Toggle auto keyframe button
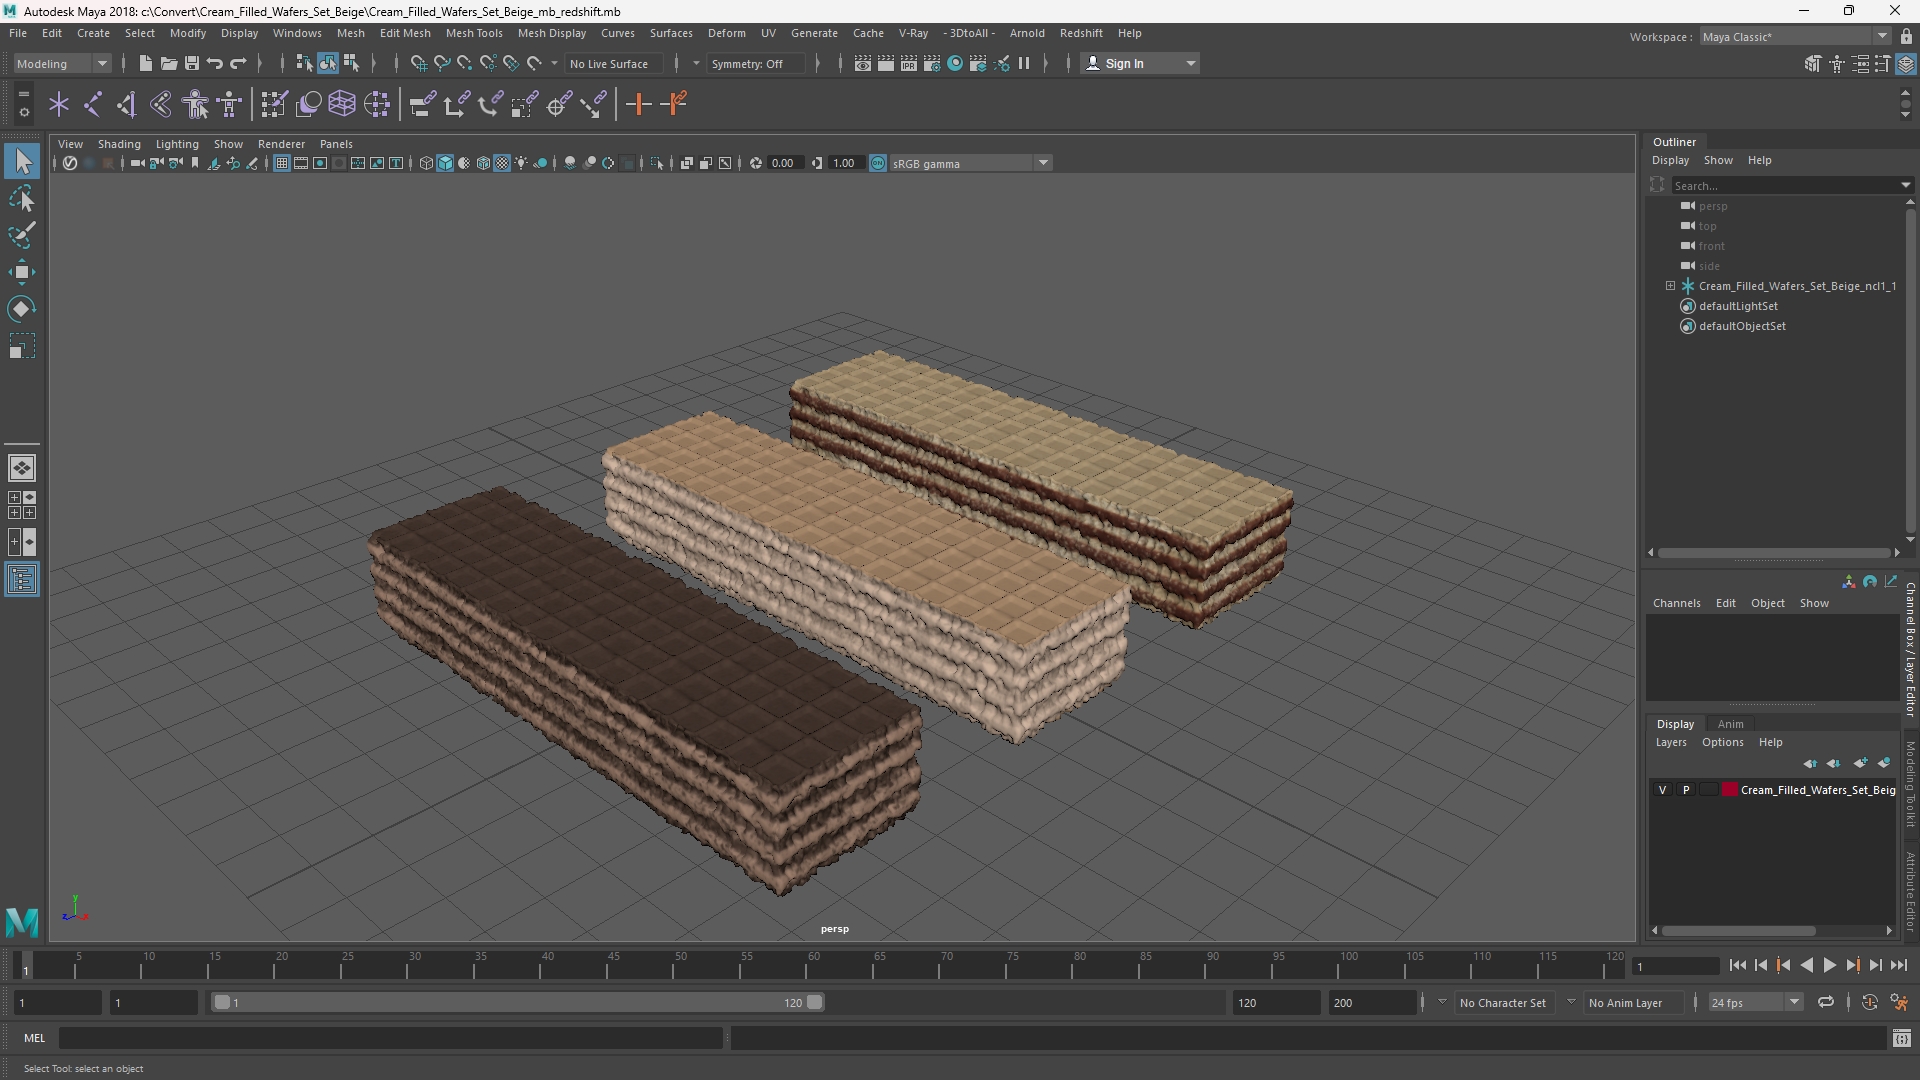 (x=1869, y=1002)
